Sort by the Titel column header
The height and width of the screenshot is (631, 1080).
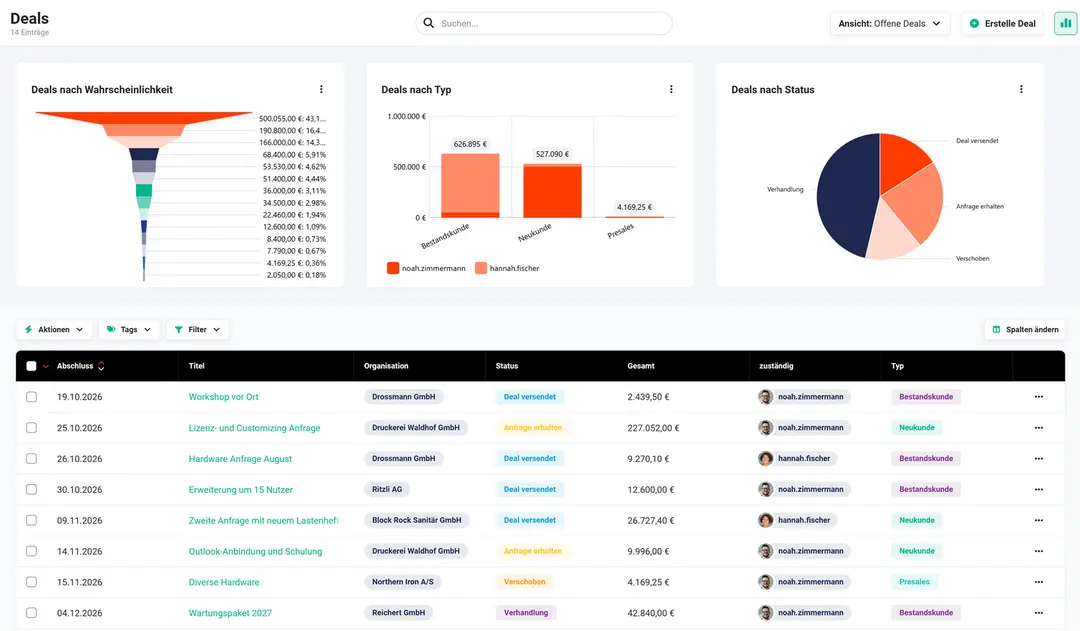(x=196, y=366)
